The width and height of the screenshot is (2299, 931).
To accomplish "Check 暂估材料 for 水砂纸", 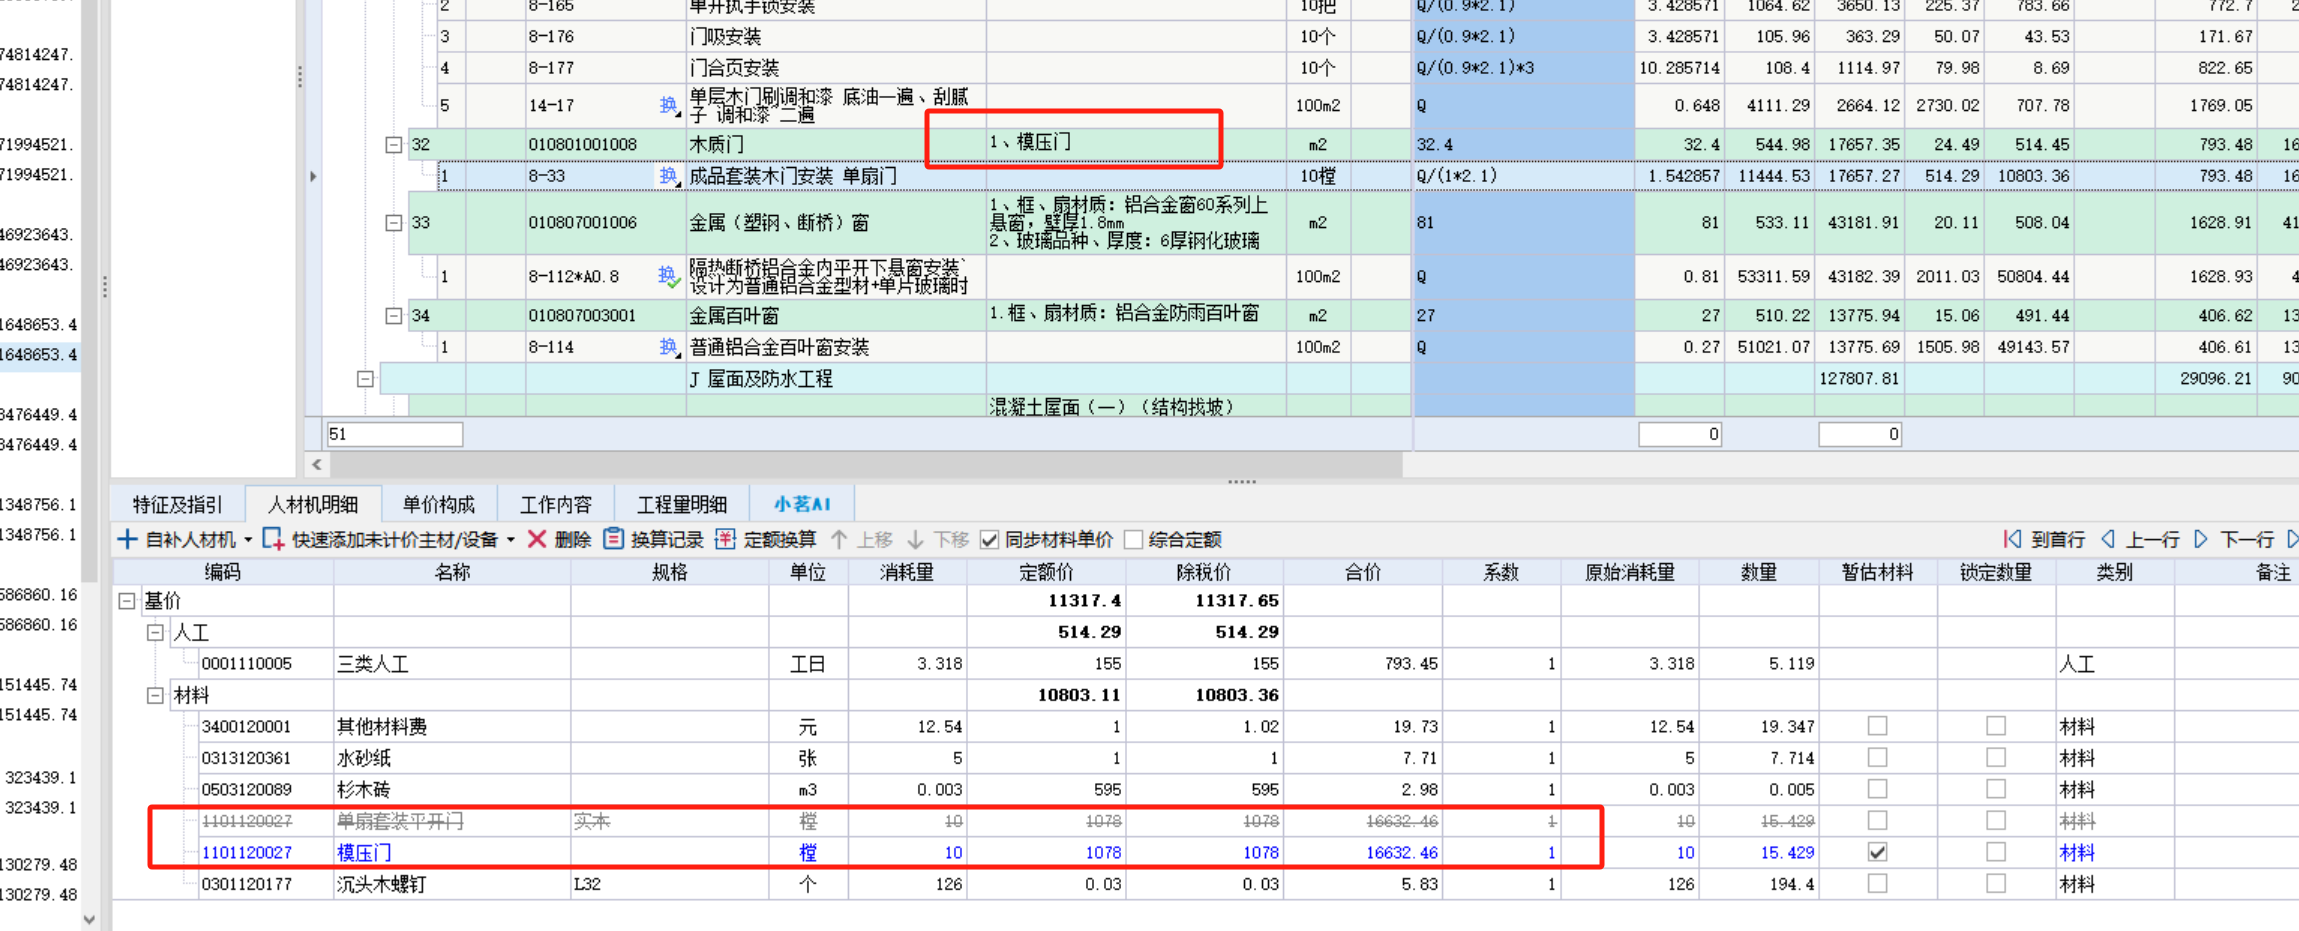I will click(x=1877, y=758).
